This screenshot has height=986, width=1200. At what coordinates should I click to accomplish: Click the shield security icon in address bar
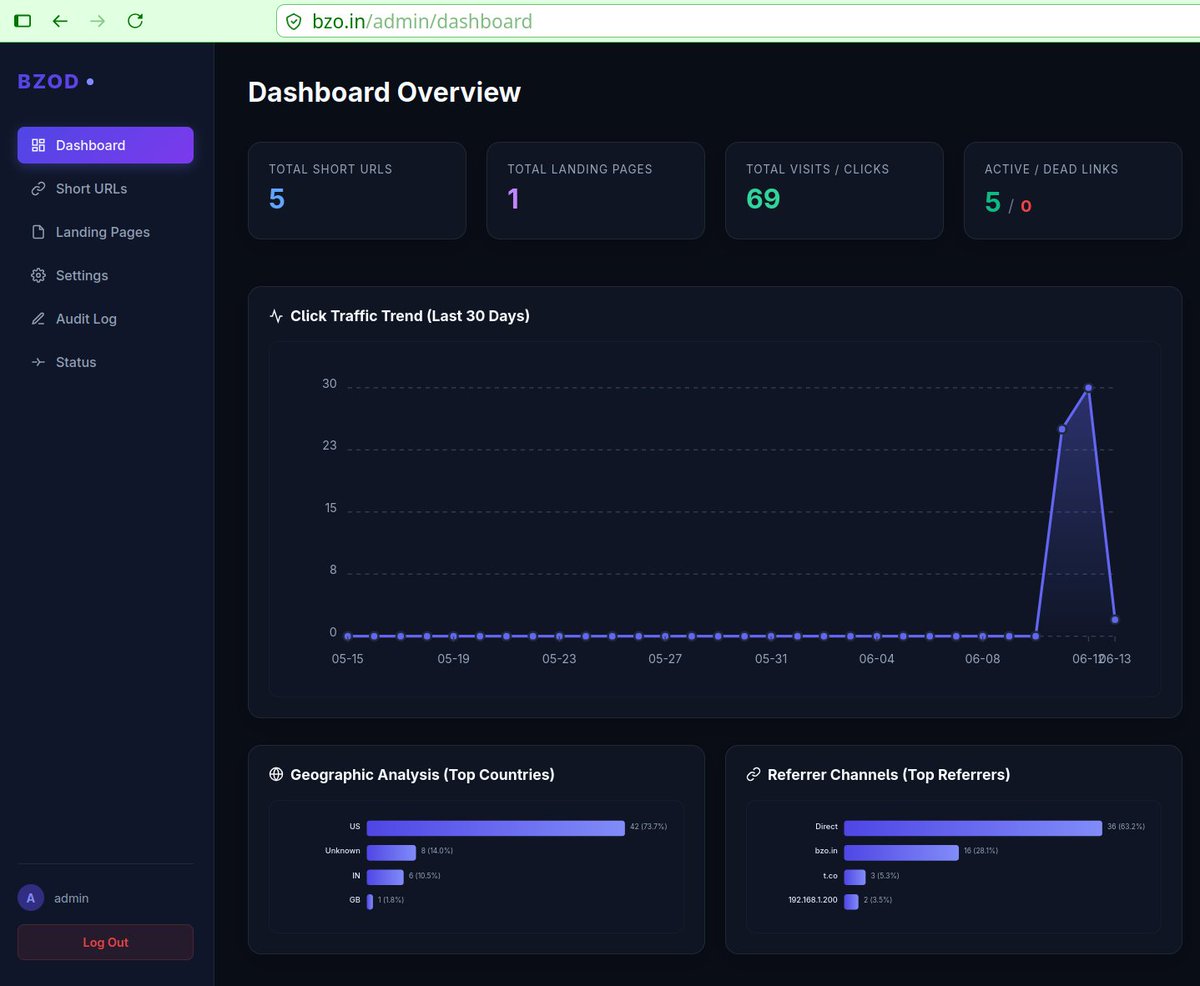click(293, 21)
